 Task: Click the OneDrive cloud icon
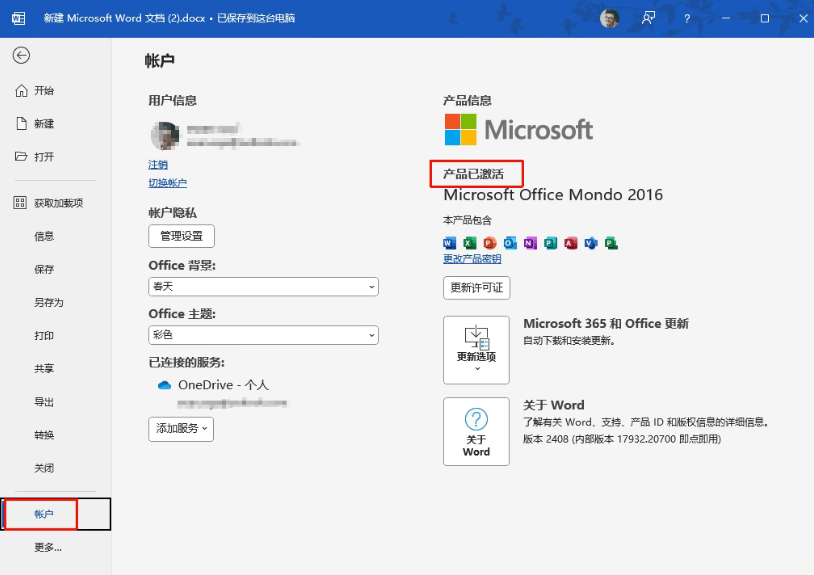[164, 385]
